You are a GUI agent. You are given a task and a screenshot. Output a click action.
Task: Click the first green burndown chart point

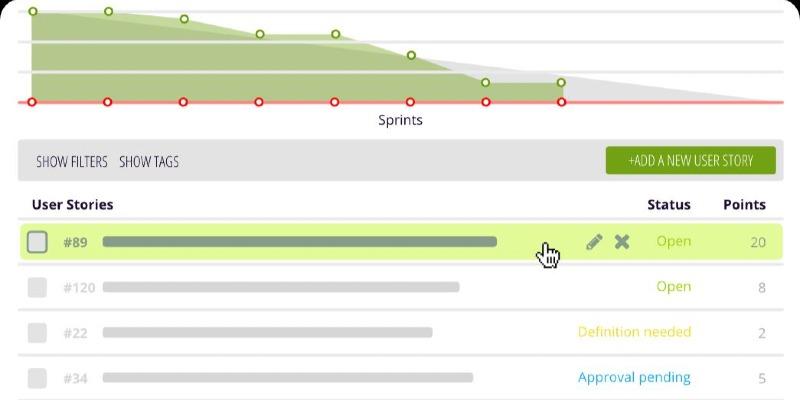(33, 12)
